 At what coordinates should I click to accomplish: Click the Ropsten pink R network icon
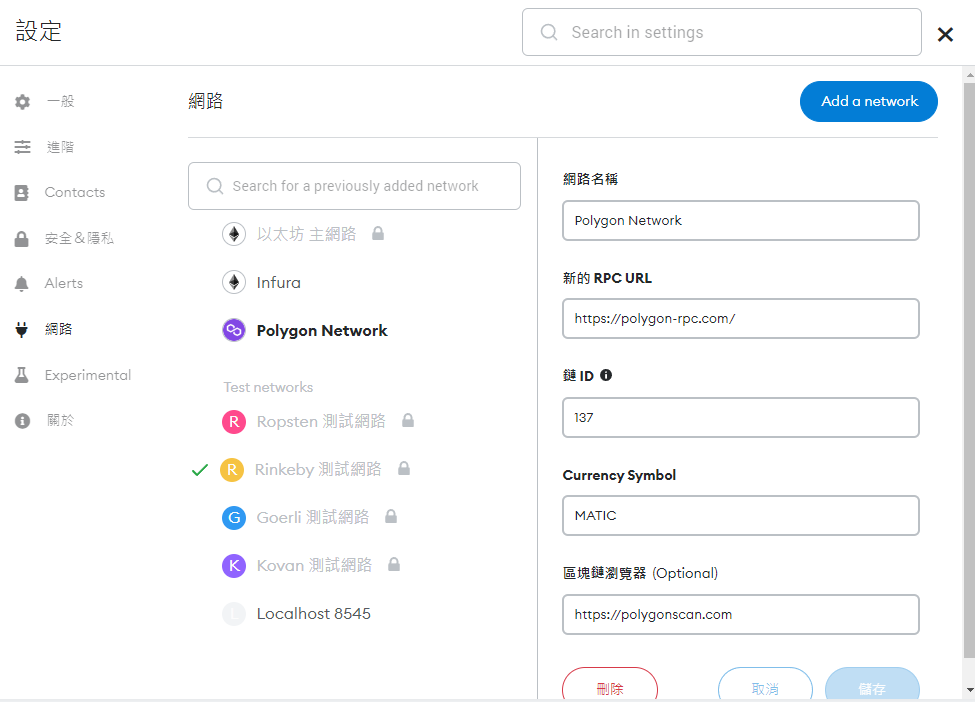234,422
